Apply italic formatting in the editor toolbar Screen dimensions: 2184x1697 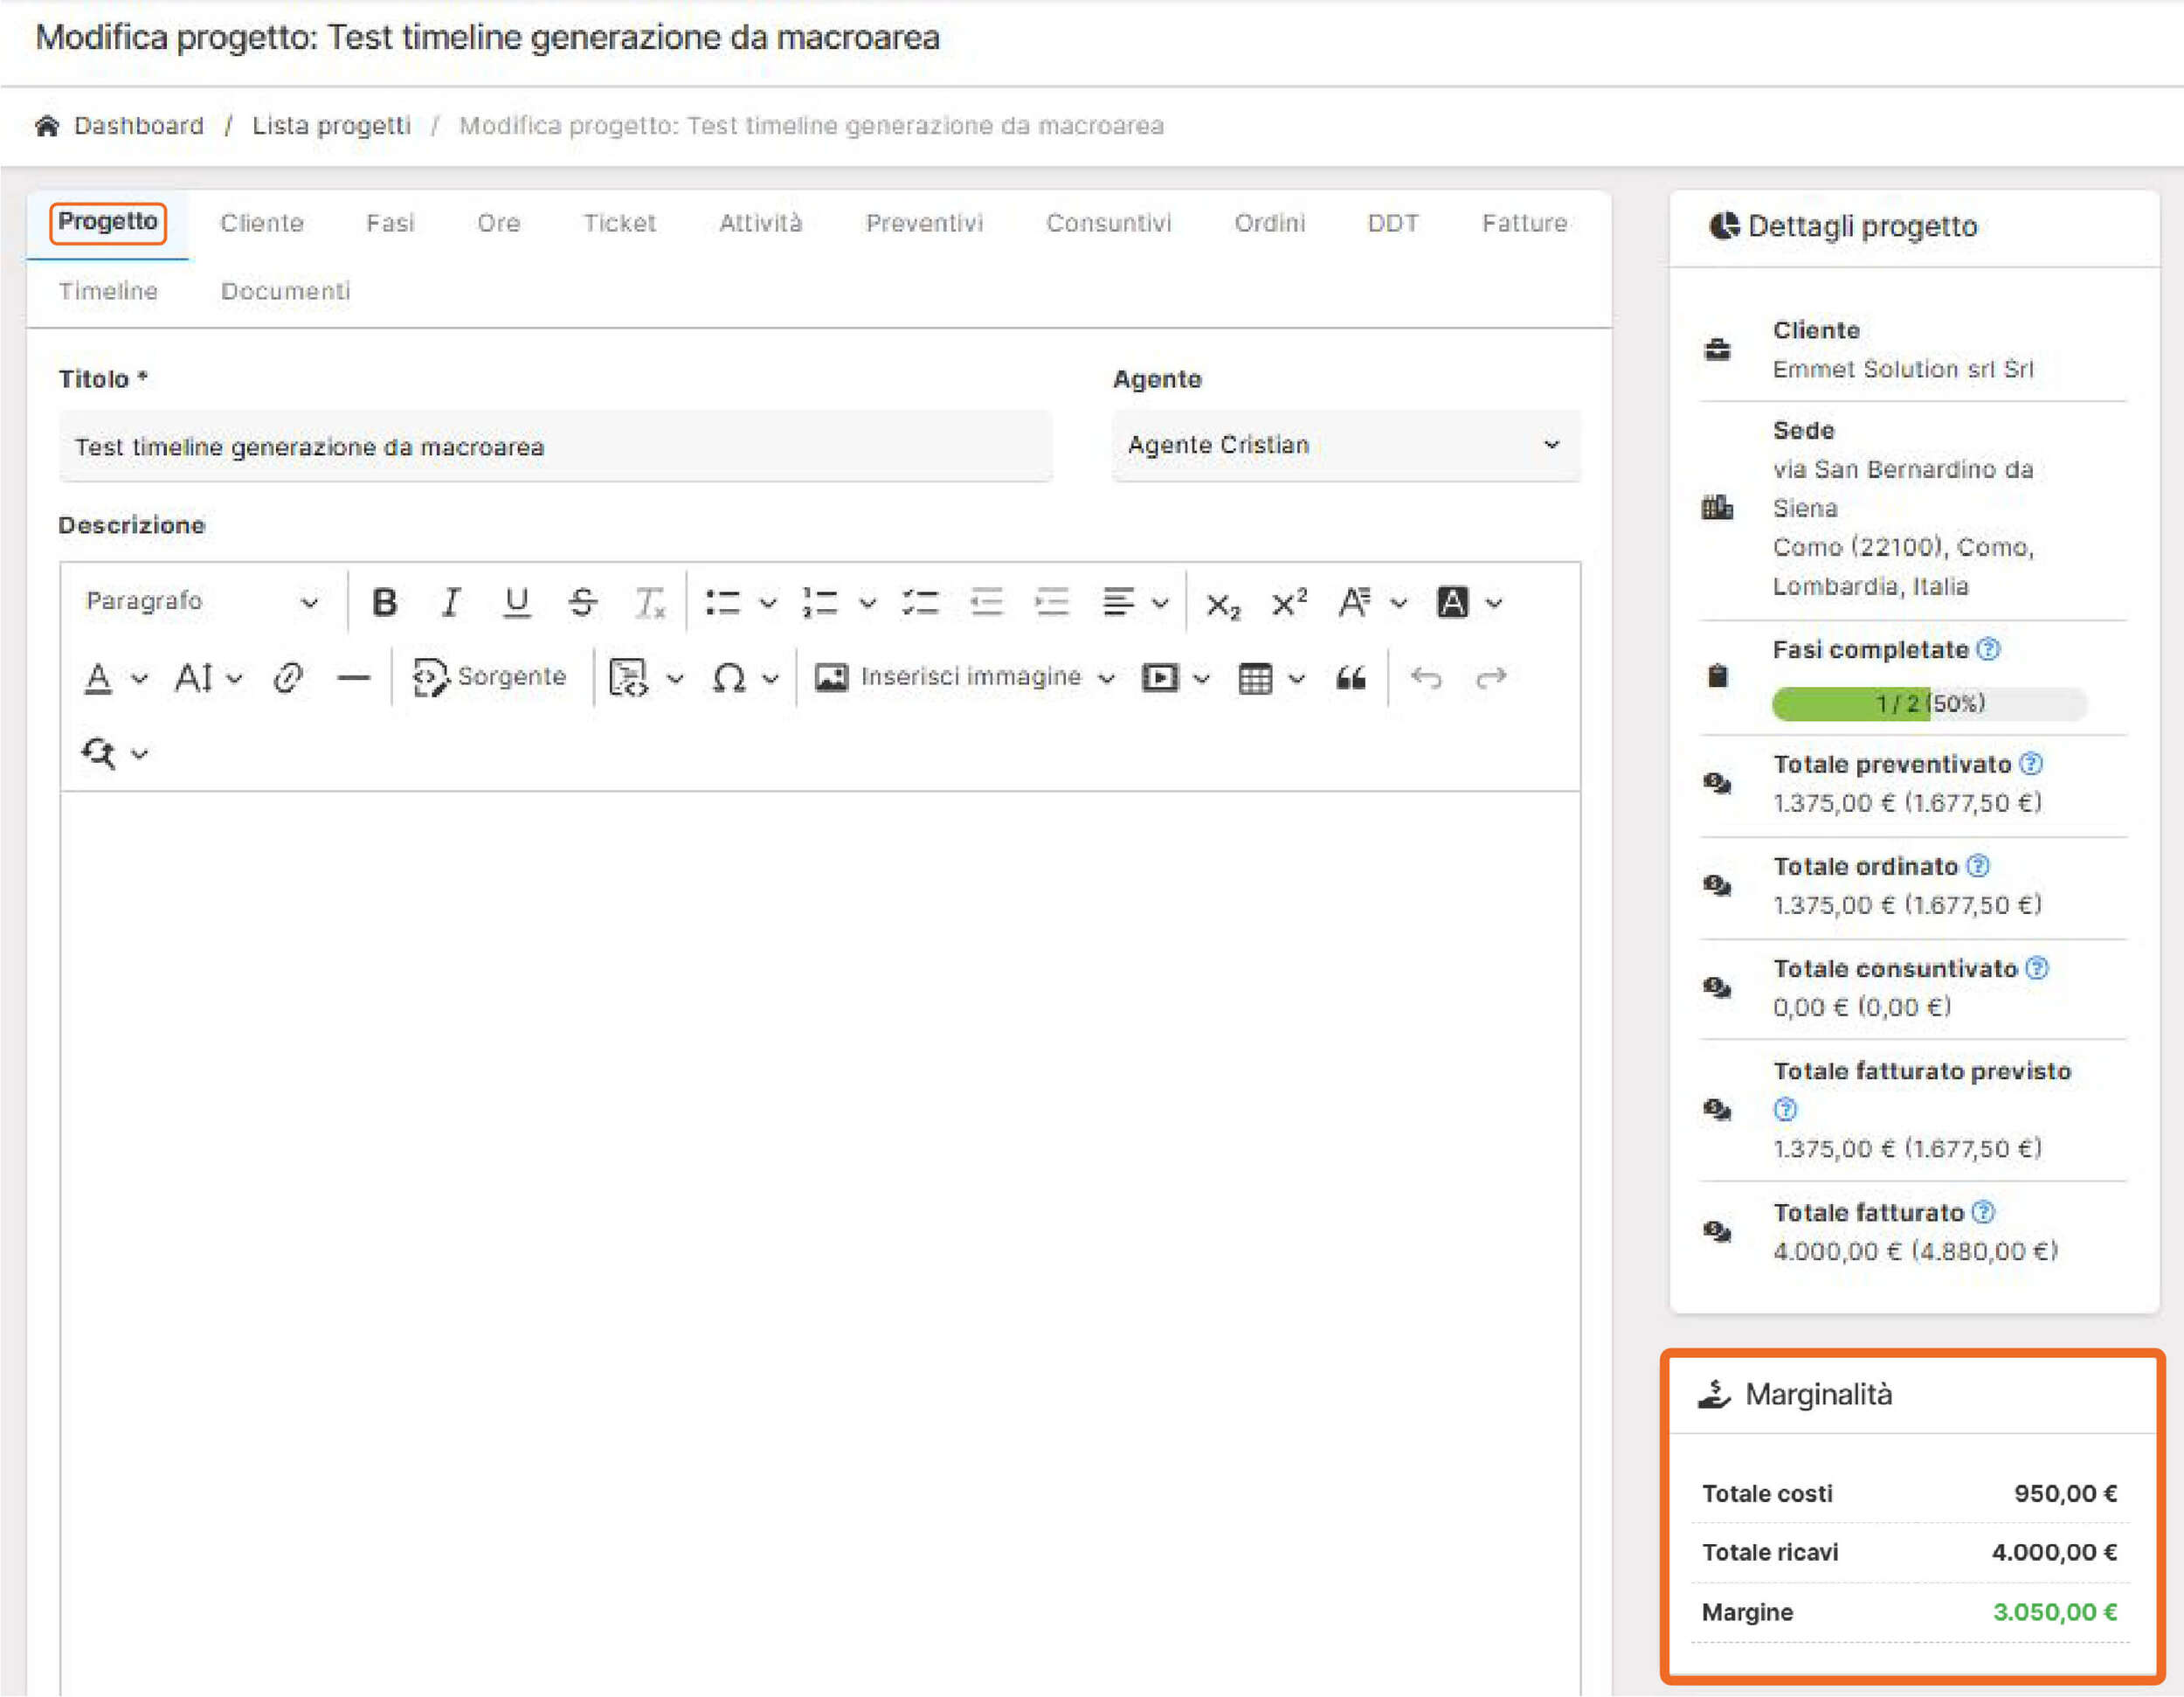click(451, 602)
